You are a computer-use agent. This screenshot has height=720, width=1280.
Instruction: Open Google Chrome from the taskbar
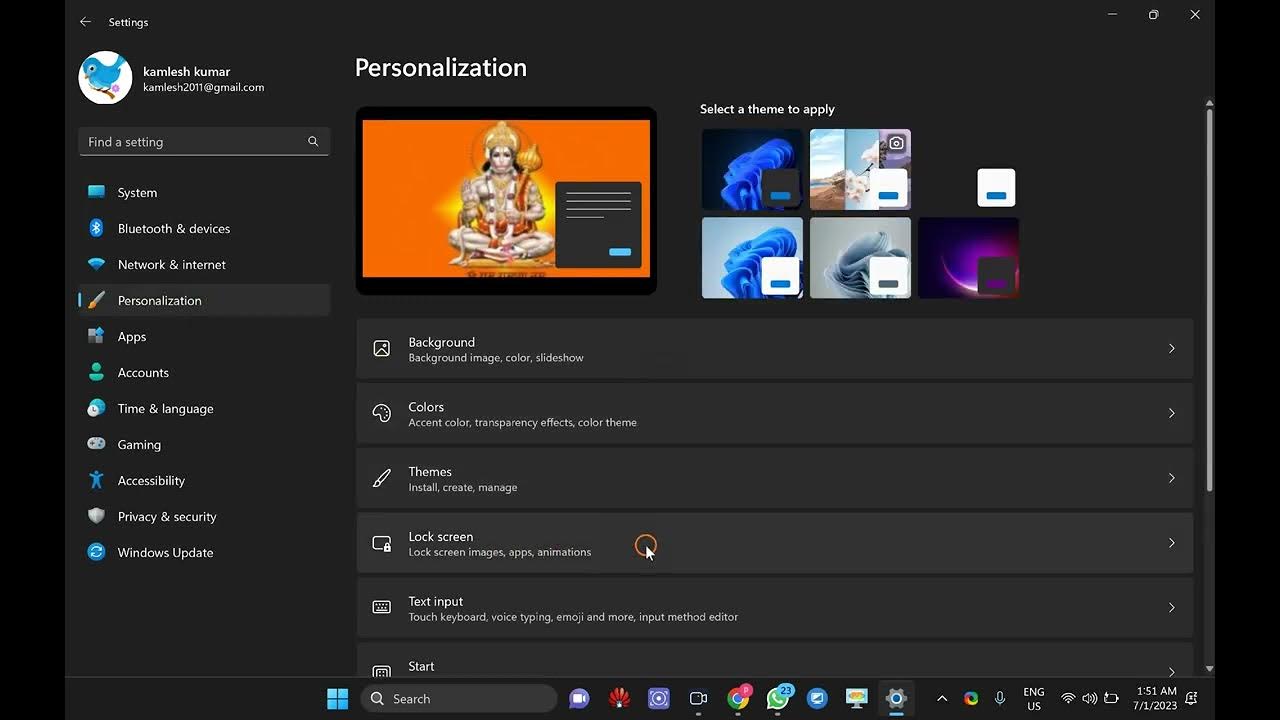point(738,699)
